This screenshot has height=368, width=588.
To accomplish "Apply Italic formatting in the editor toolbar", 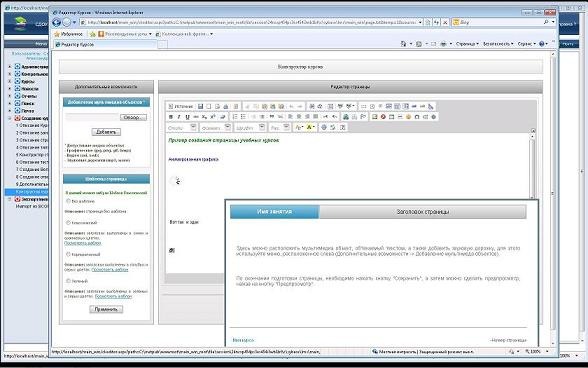I will click(x=179, y=117).
